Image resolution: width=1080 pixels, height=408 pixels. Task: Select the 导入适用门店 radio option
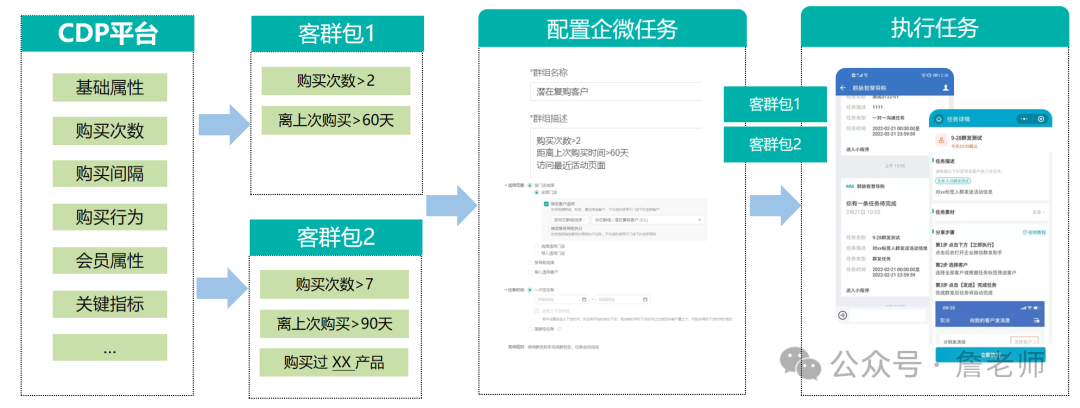coord(537,254)
